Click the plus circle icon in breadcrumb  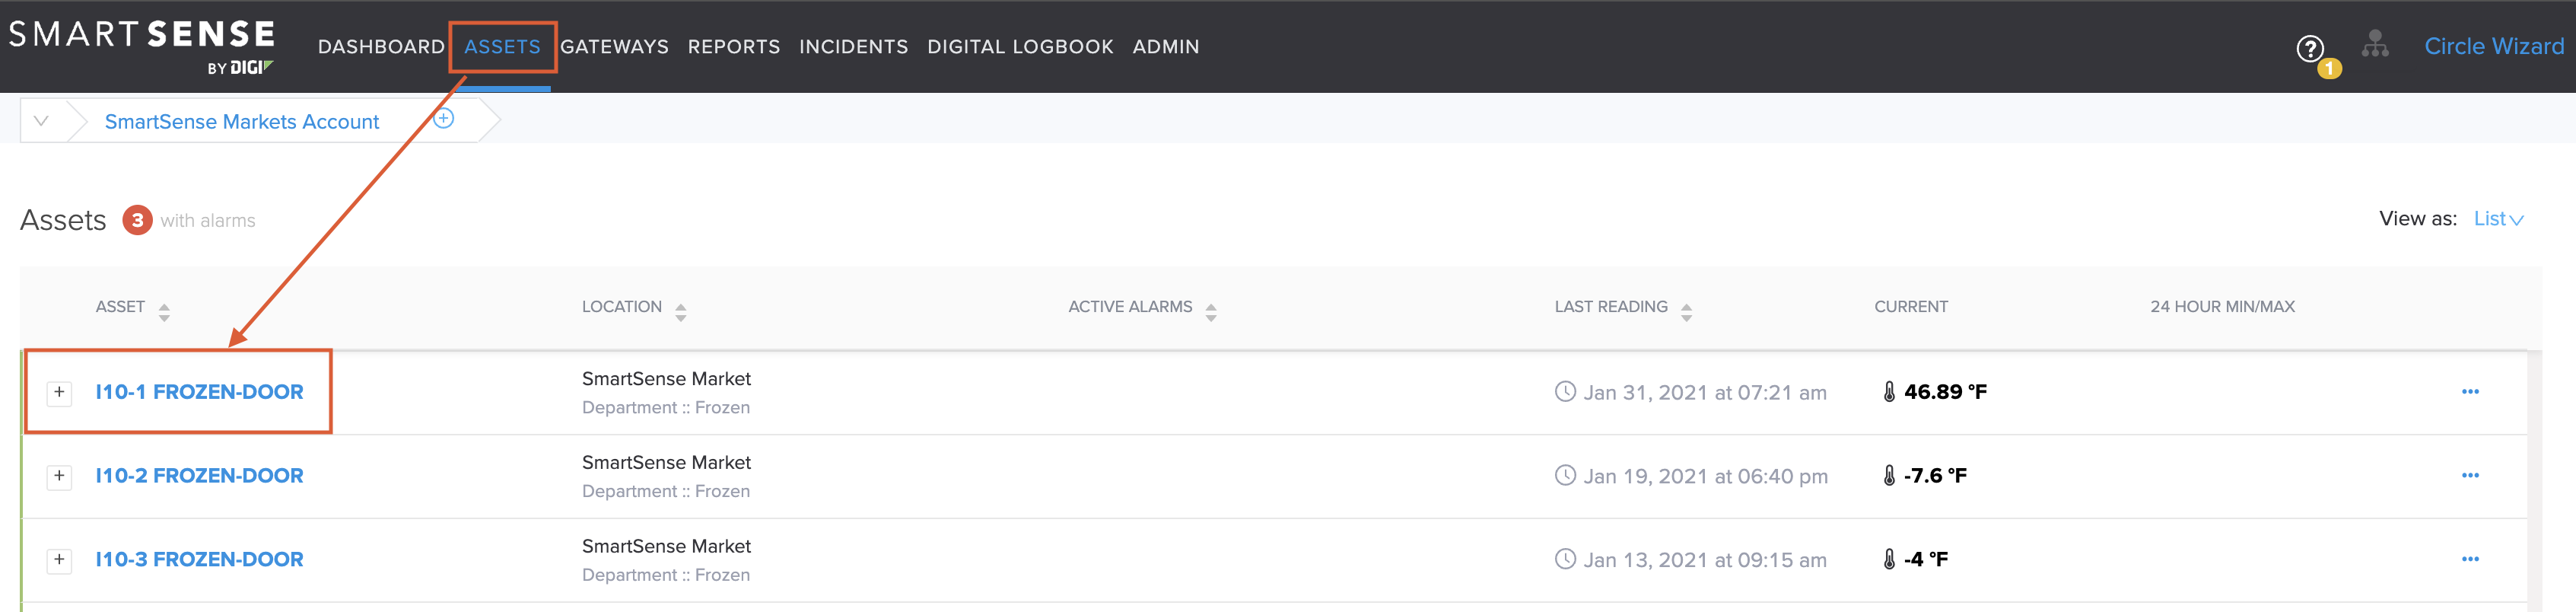[444, 119]
